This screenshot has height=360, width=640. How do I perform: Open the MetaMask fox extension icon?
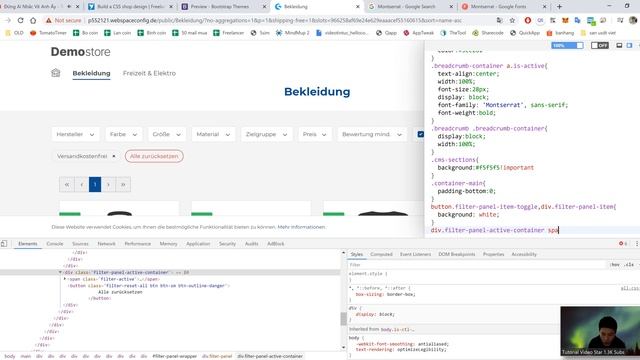coord(565,20)
